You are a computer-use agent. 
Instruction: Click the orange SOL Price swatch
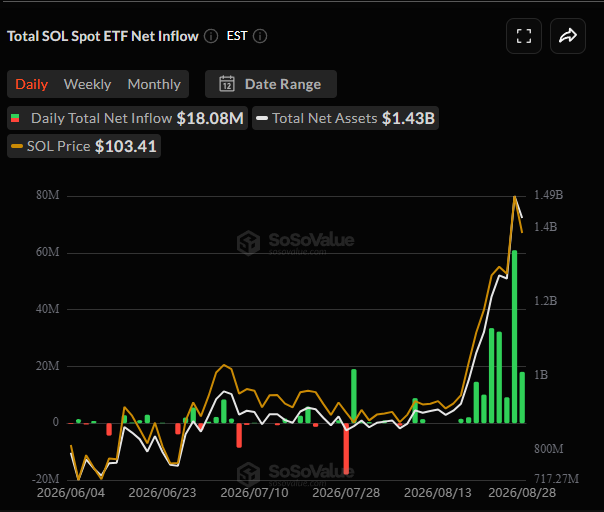tap(17, 146)
